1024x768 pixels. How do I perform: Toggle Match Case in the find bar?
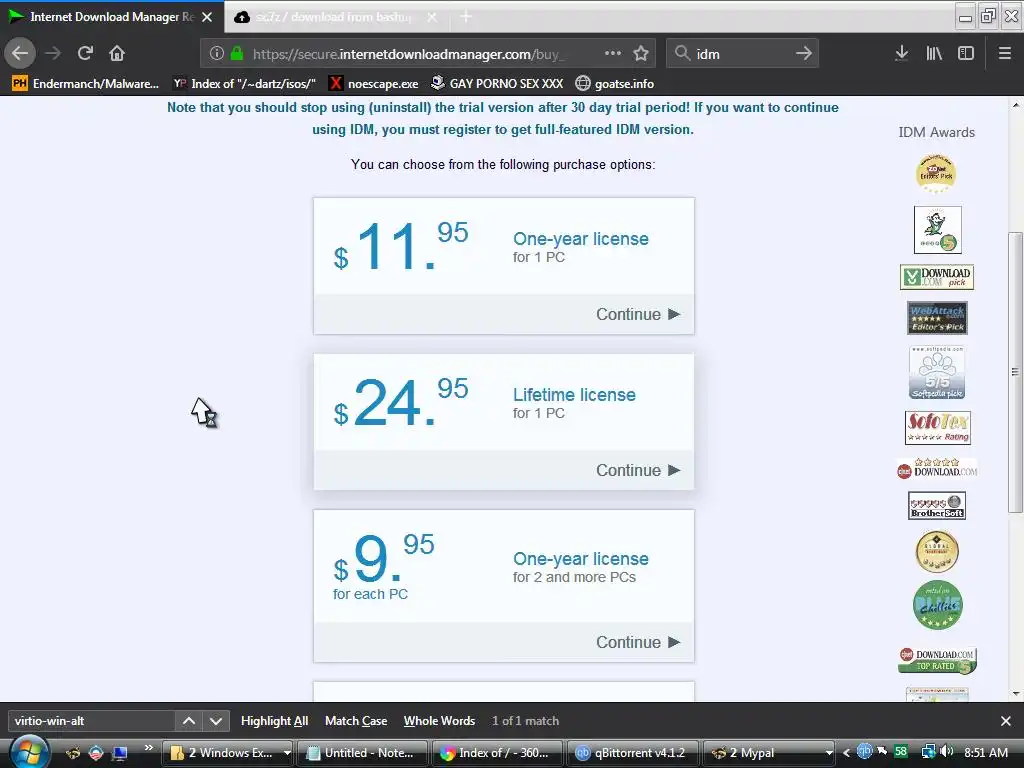(356, 721)
